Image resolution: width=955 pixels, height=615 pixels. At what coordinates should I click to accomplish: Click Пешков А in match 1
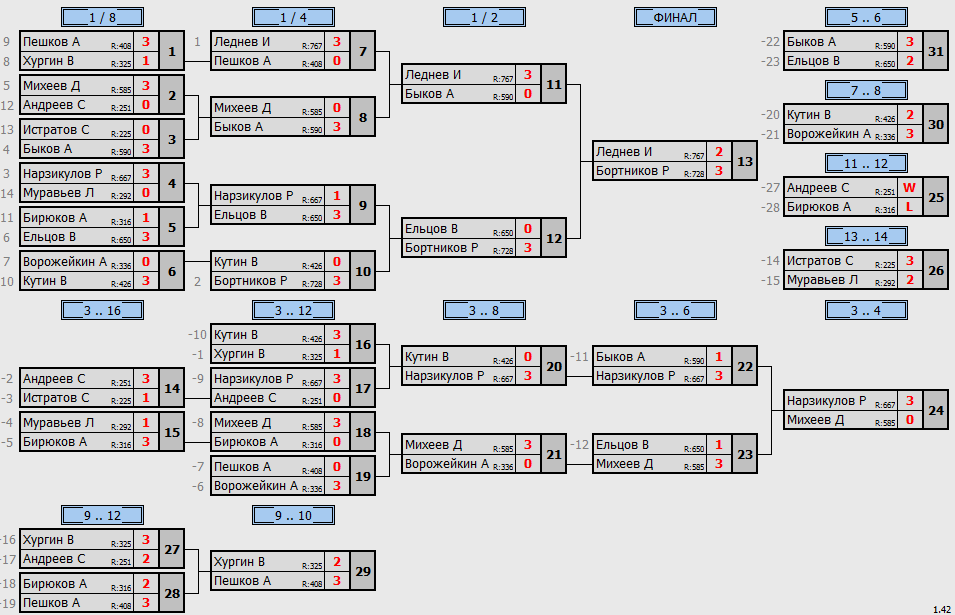click(51, 41)
